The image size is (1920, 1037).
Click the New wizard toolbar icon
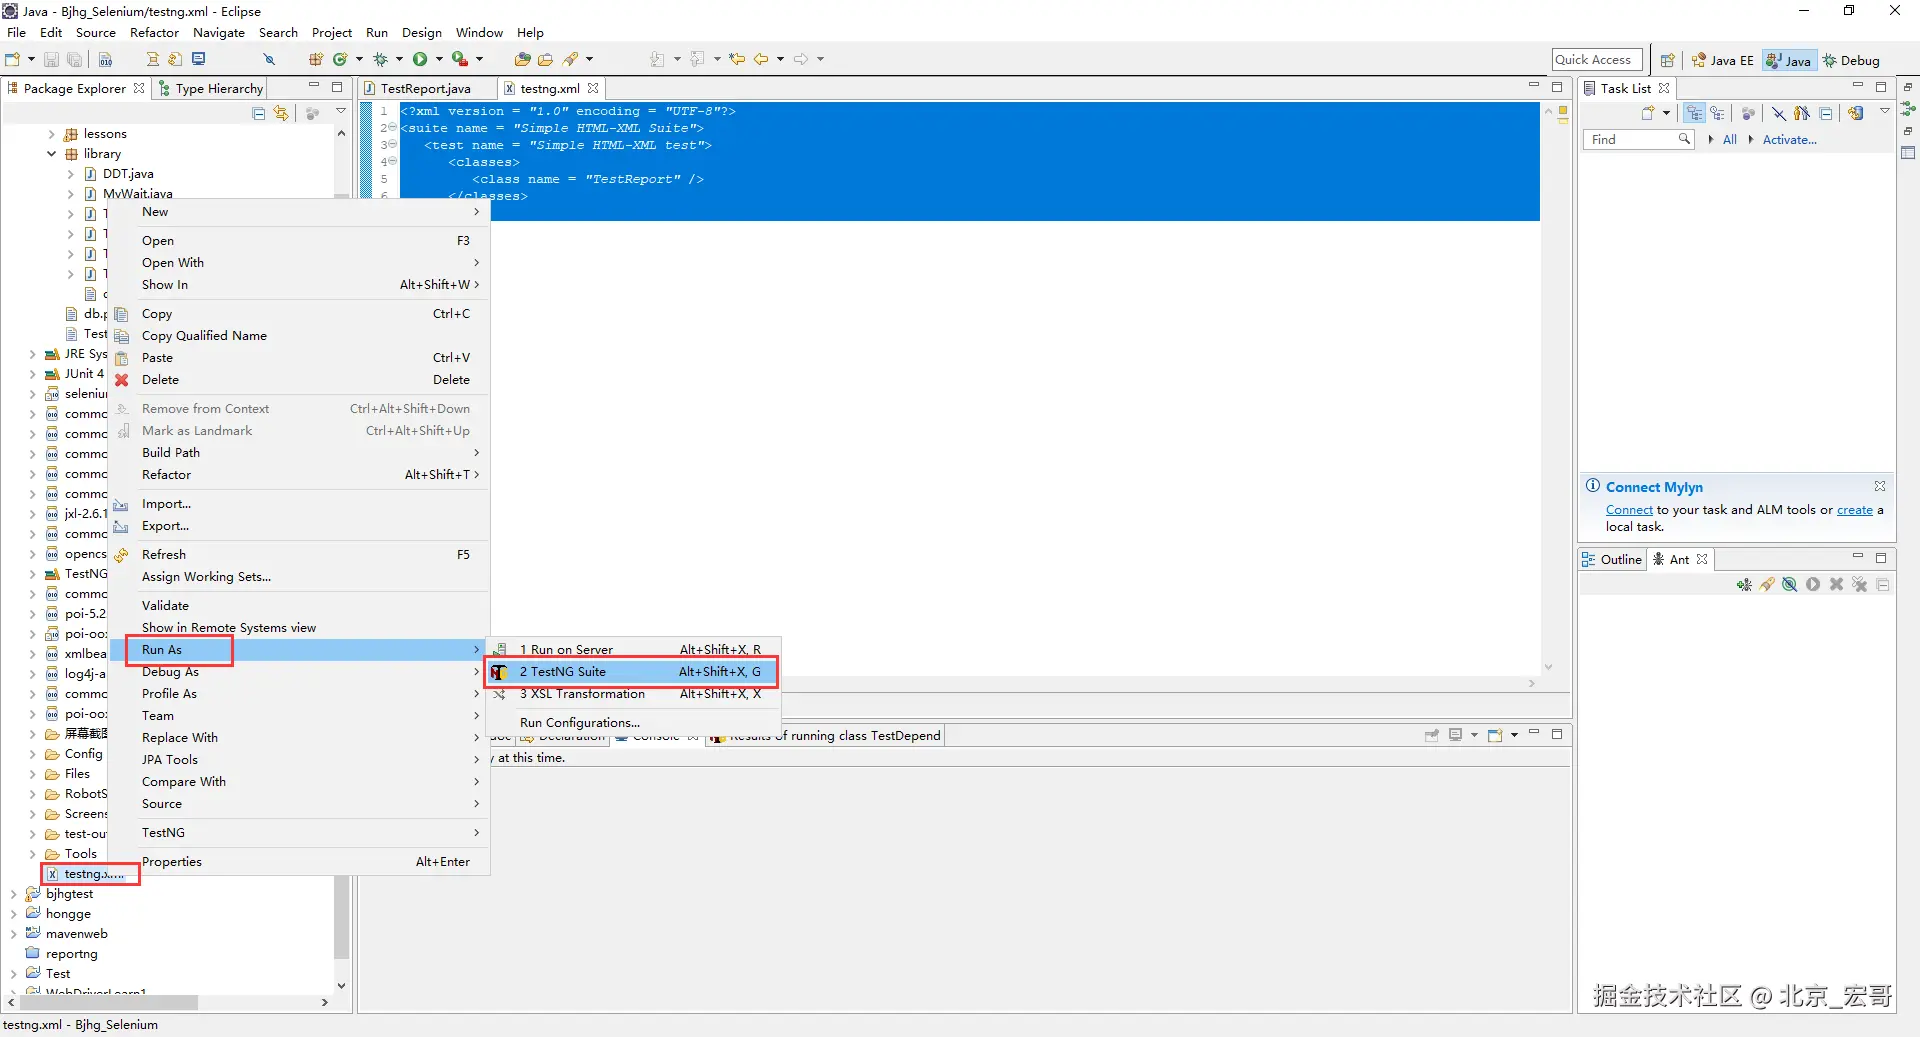[13, 59]
